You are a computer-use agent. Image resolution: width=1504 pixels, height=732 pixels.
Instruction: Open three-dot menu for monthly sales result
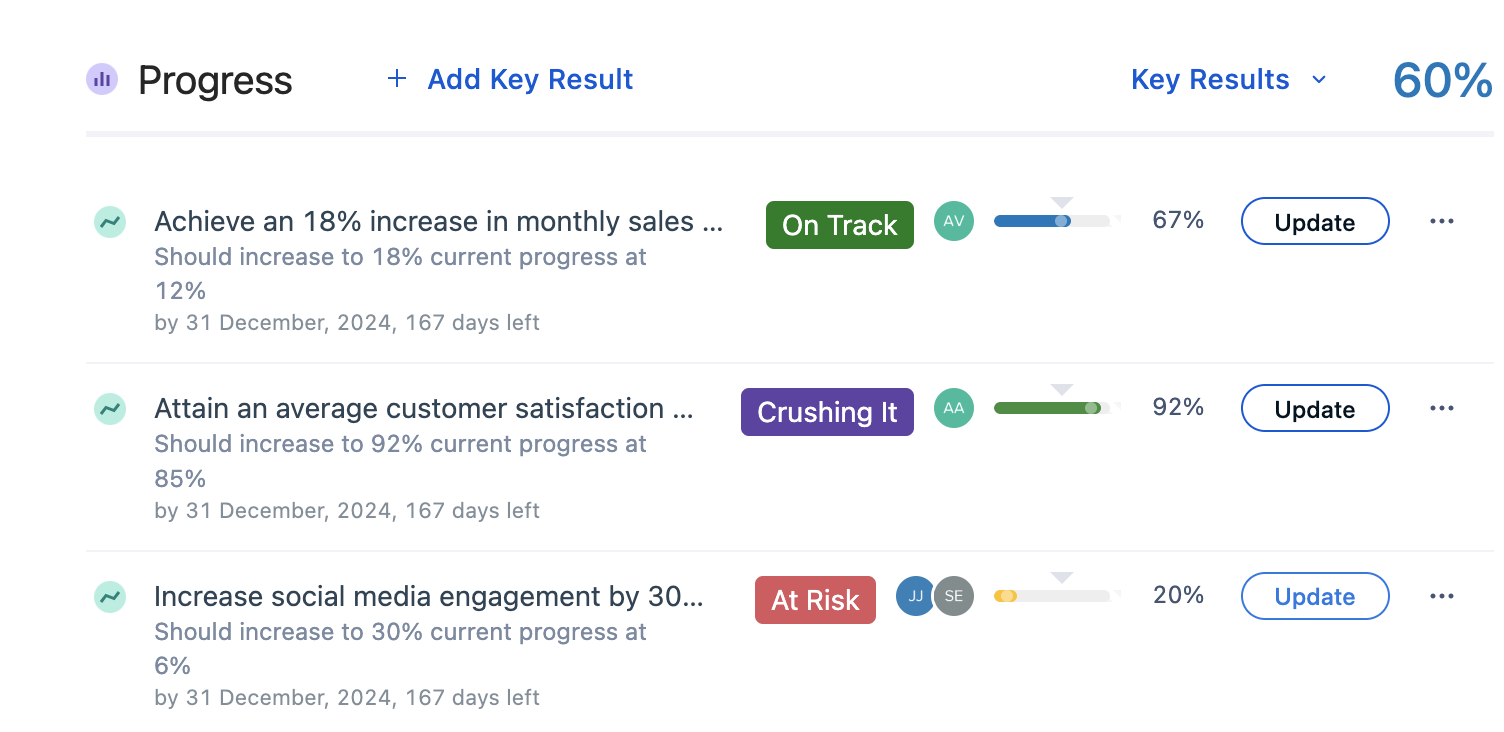[1441, 221]
